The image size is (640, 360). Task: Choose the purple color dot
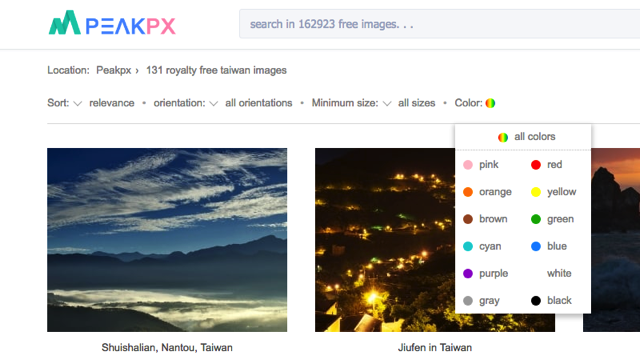[468, 273]
